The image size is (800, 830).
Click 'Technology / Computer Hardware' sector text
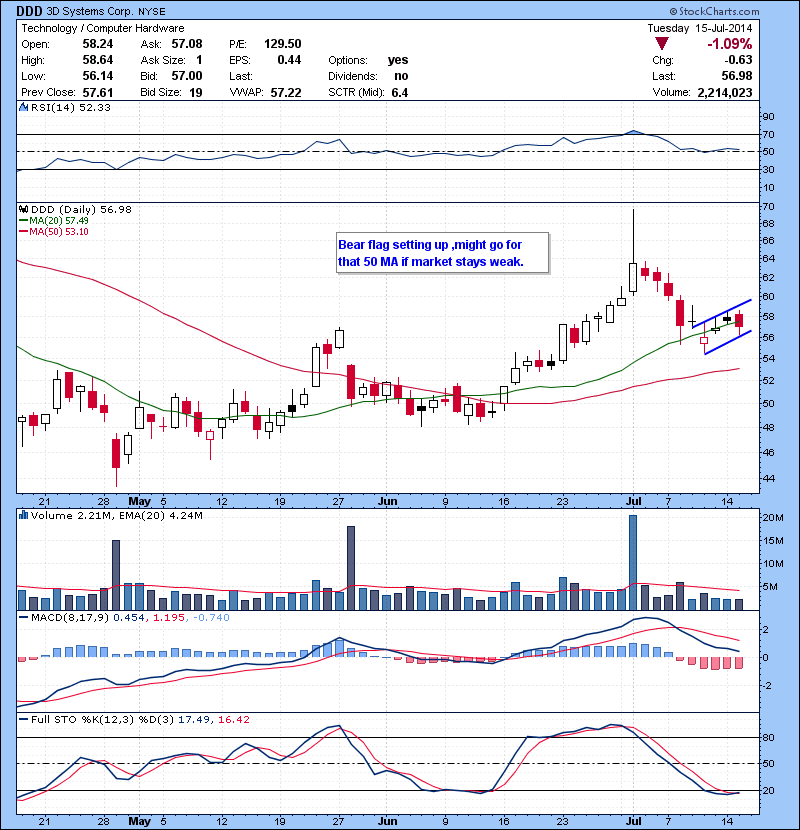point(103,28)
